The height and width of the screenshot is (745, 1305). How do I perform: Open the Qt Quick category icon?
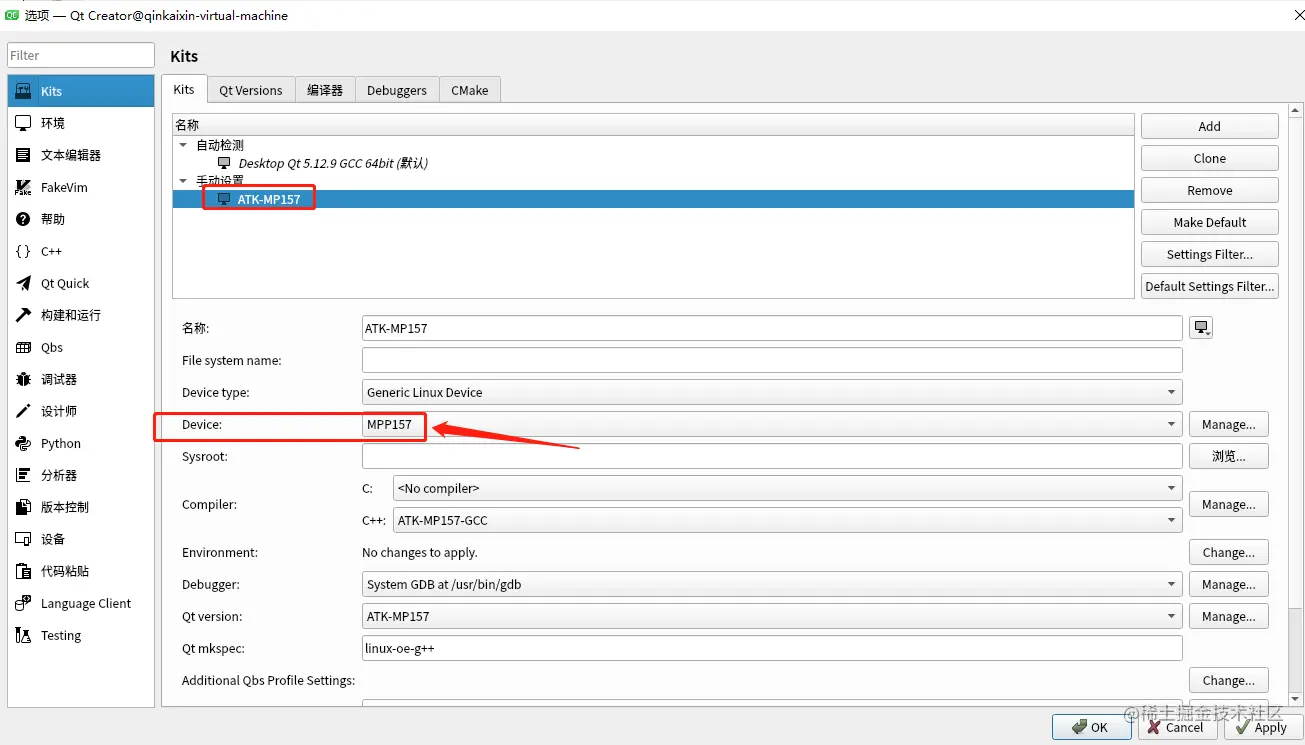click(x=23, y=283)
